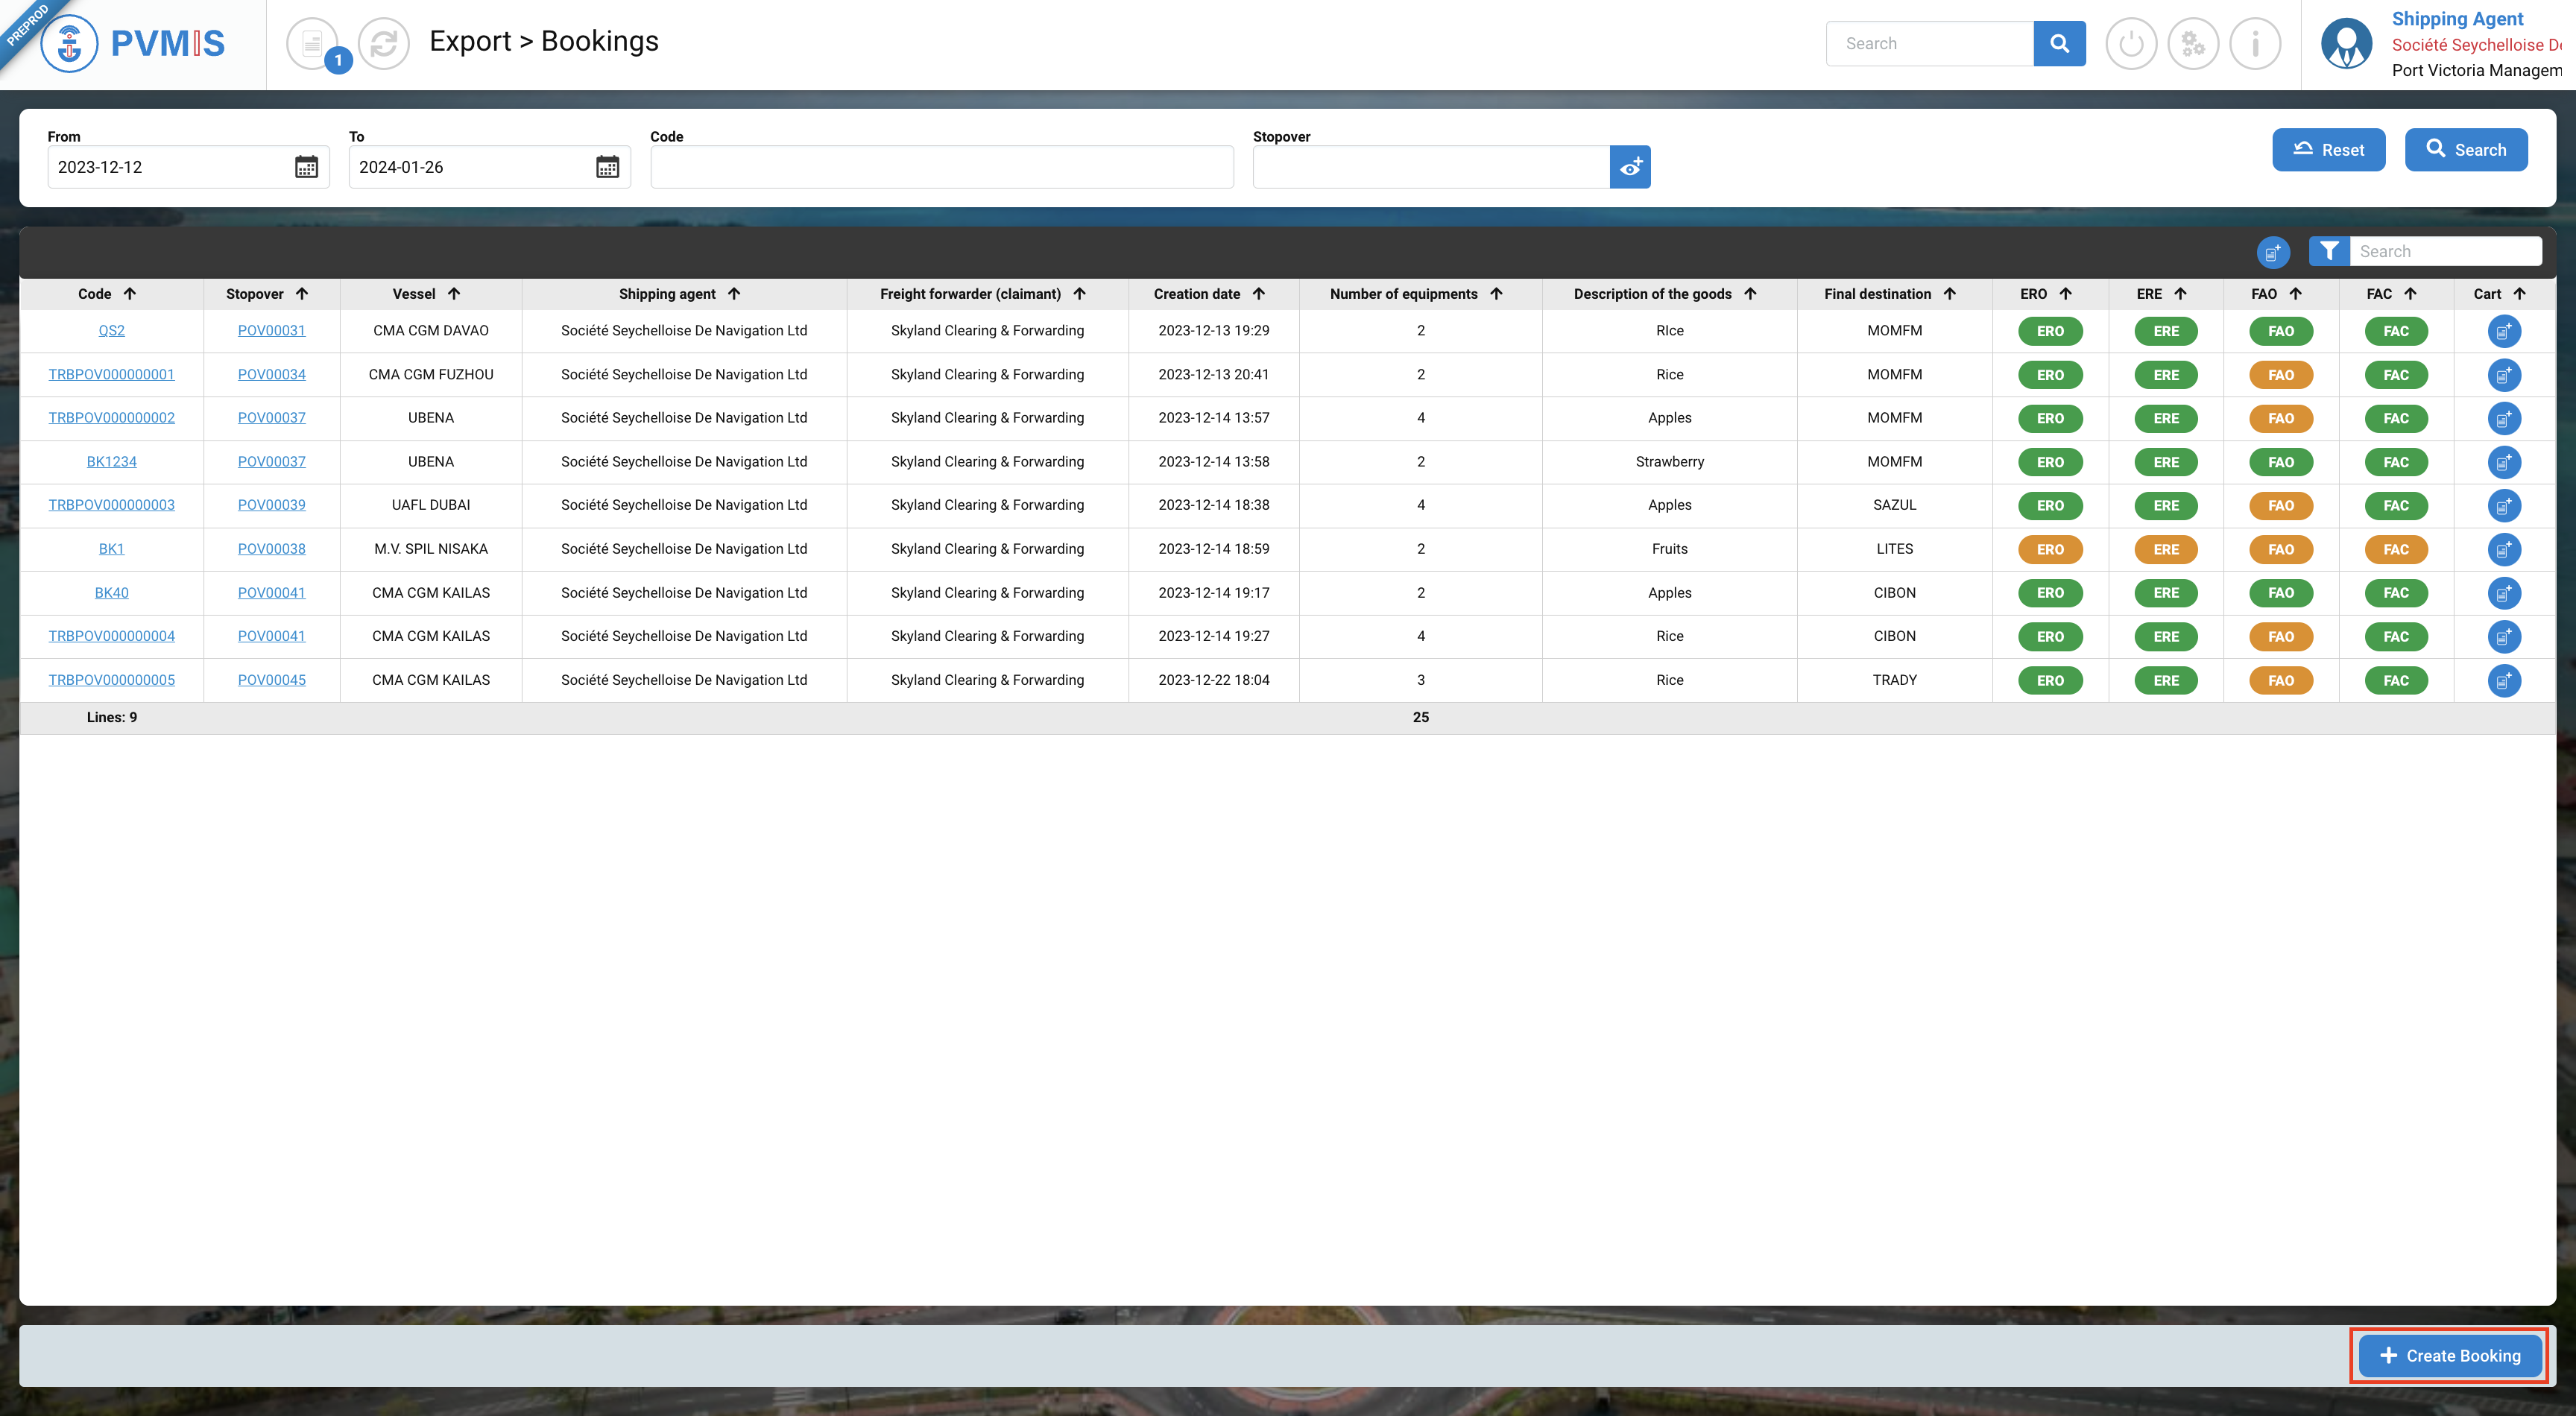Open booking link TRBPOV000000003

pos(111,505)
